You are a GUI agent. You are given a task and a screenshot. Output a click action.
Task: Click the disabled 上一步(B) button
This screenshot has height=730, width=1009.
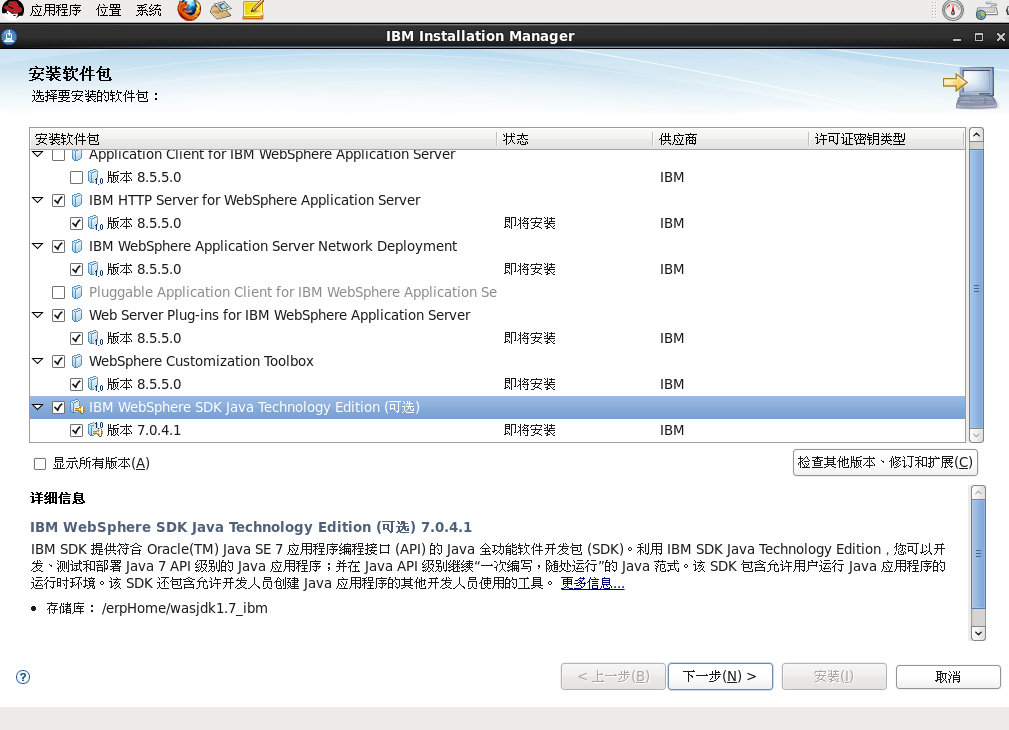pyautogui.click(x=613, y=677)
